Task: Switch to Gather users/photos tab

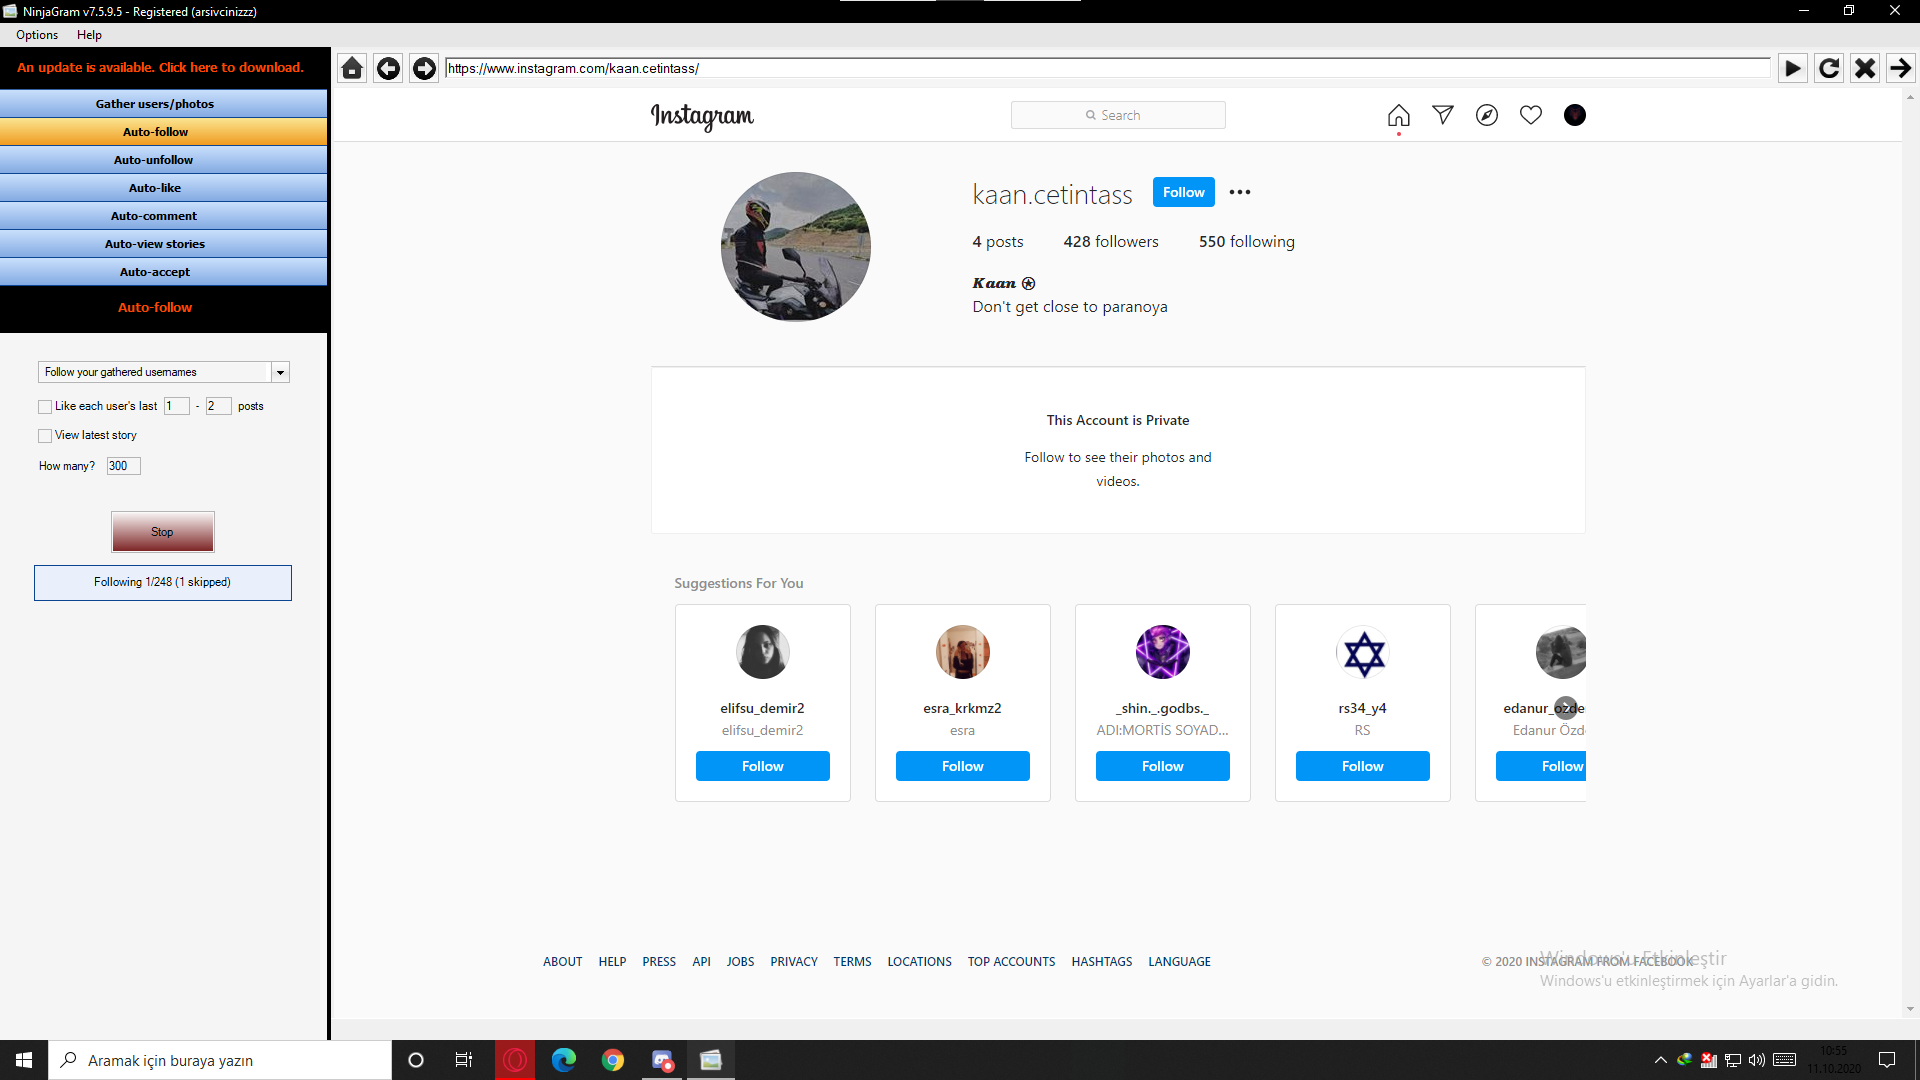Action: point(164,104)
